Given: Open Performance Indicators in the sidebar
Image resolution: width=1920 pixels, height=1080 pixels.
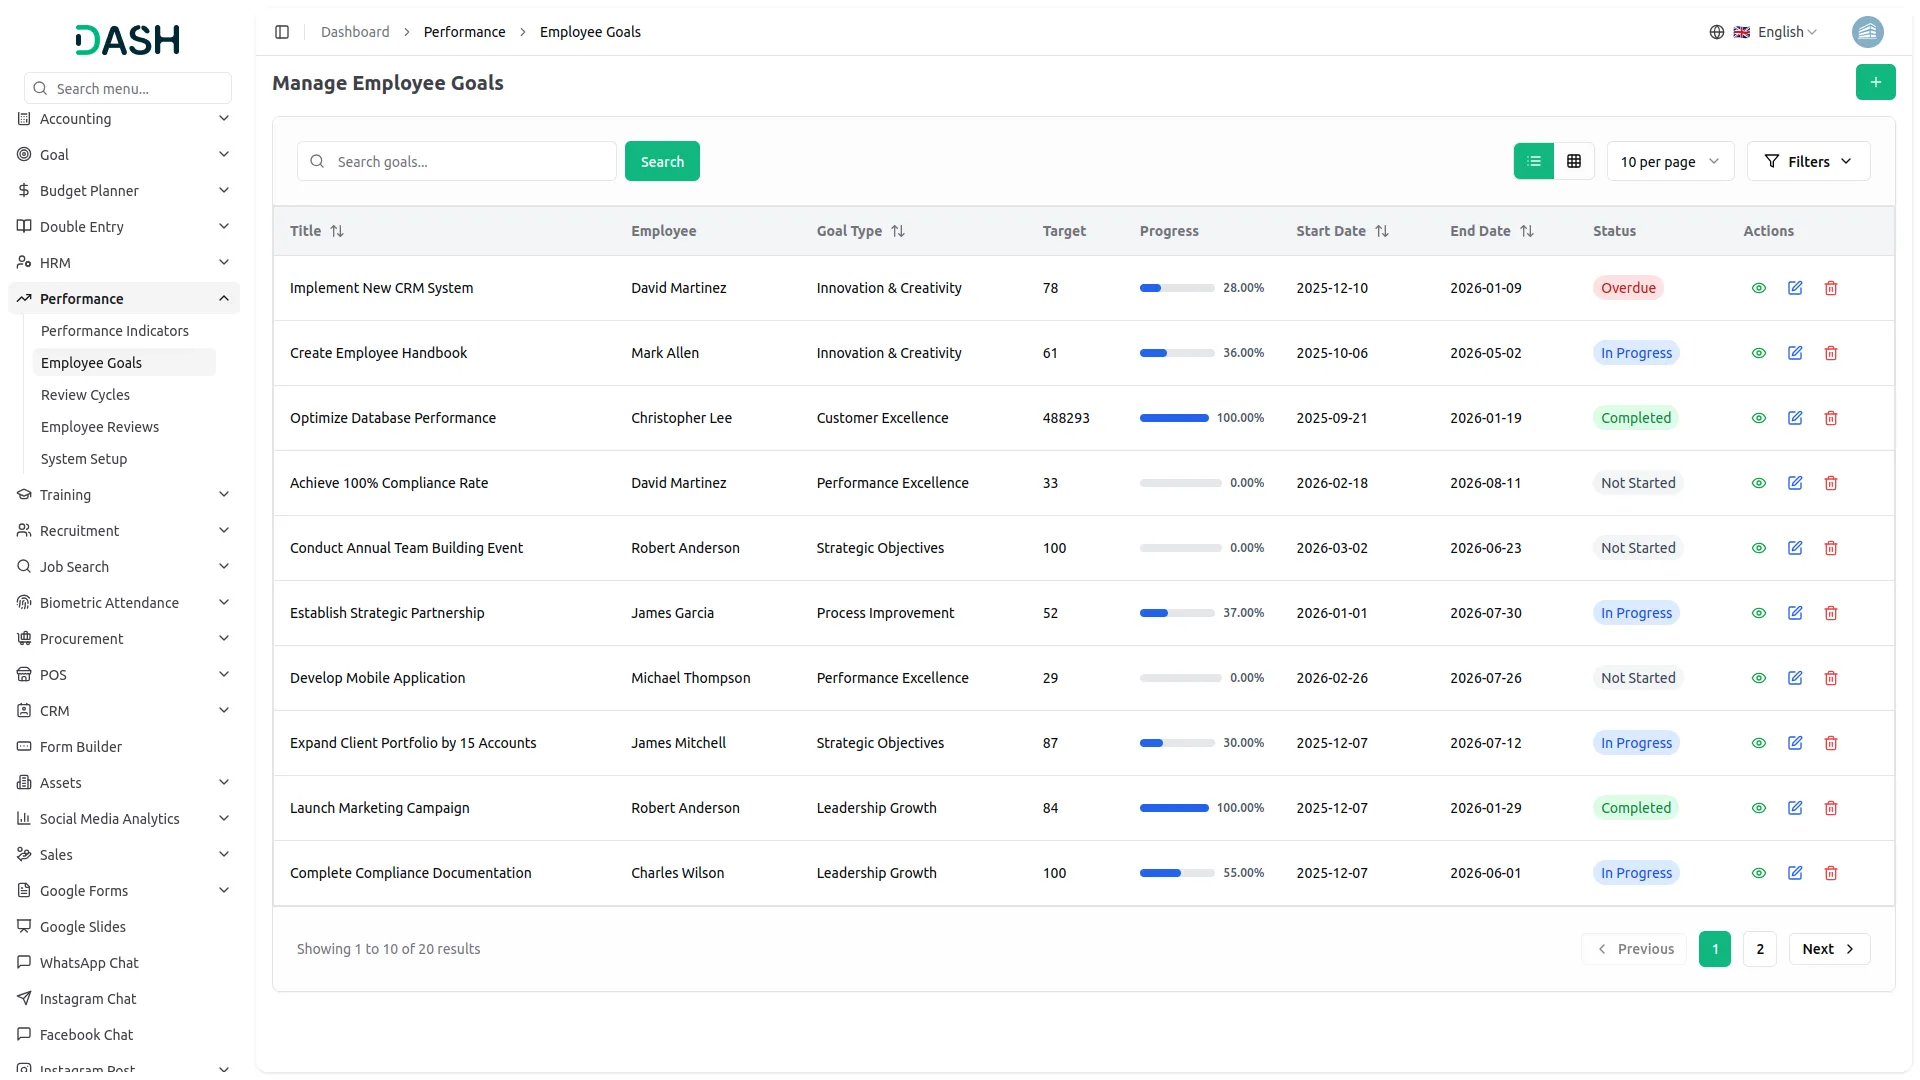Looking at the screenshot, I should [115, 330].
